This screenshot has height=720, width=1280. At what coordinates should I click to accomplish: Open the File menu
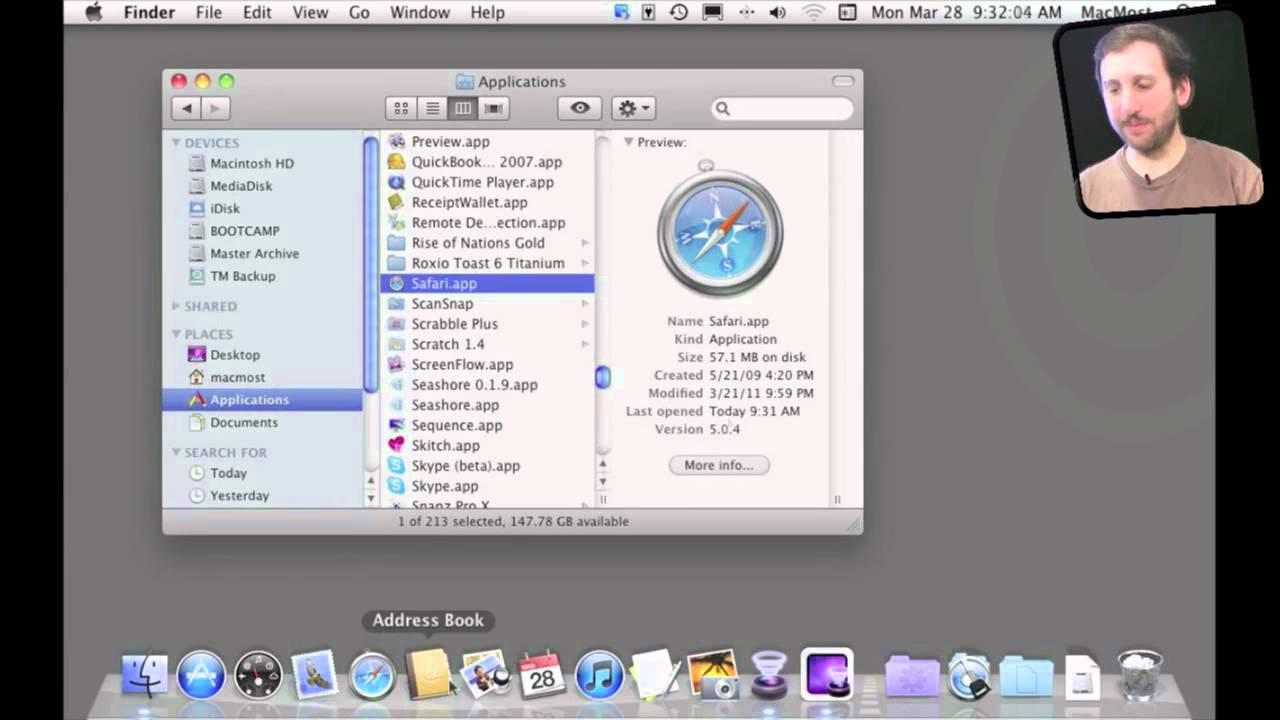coord(209,12)
